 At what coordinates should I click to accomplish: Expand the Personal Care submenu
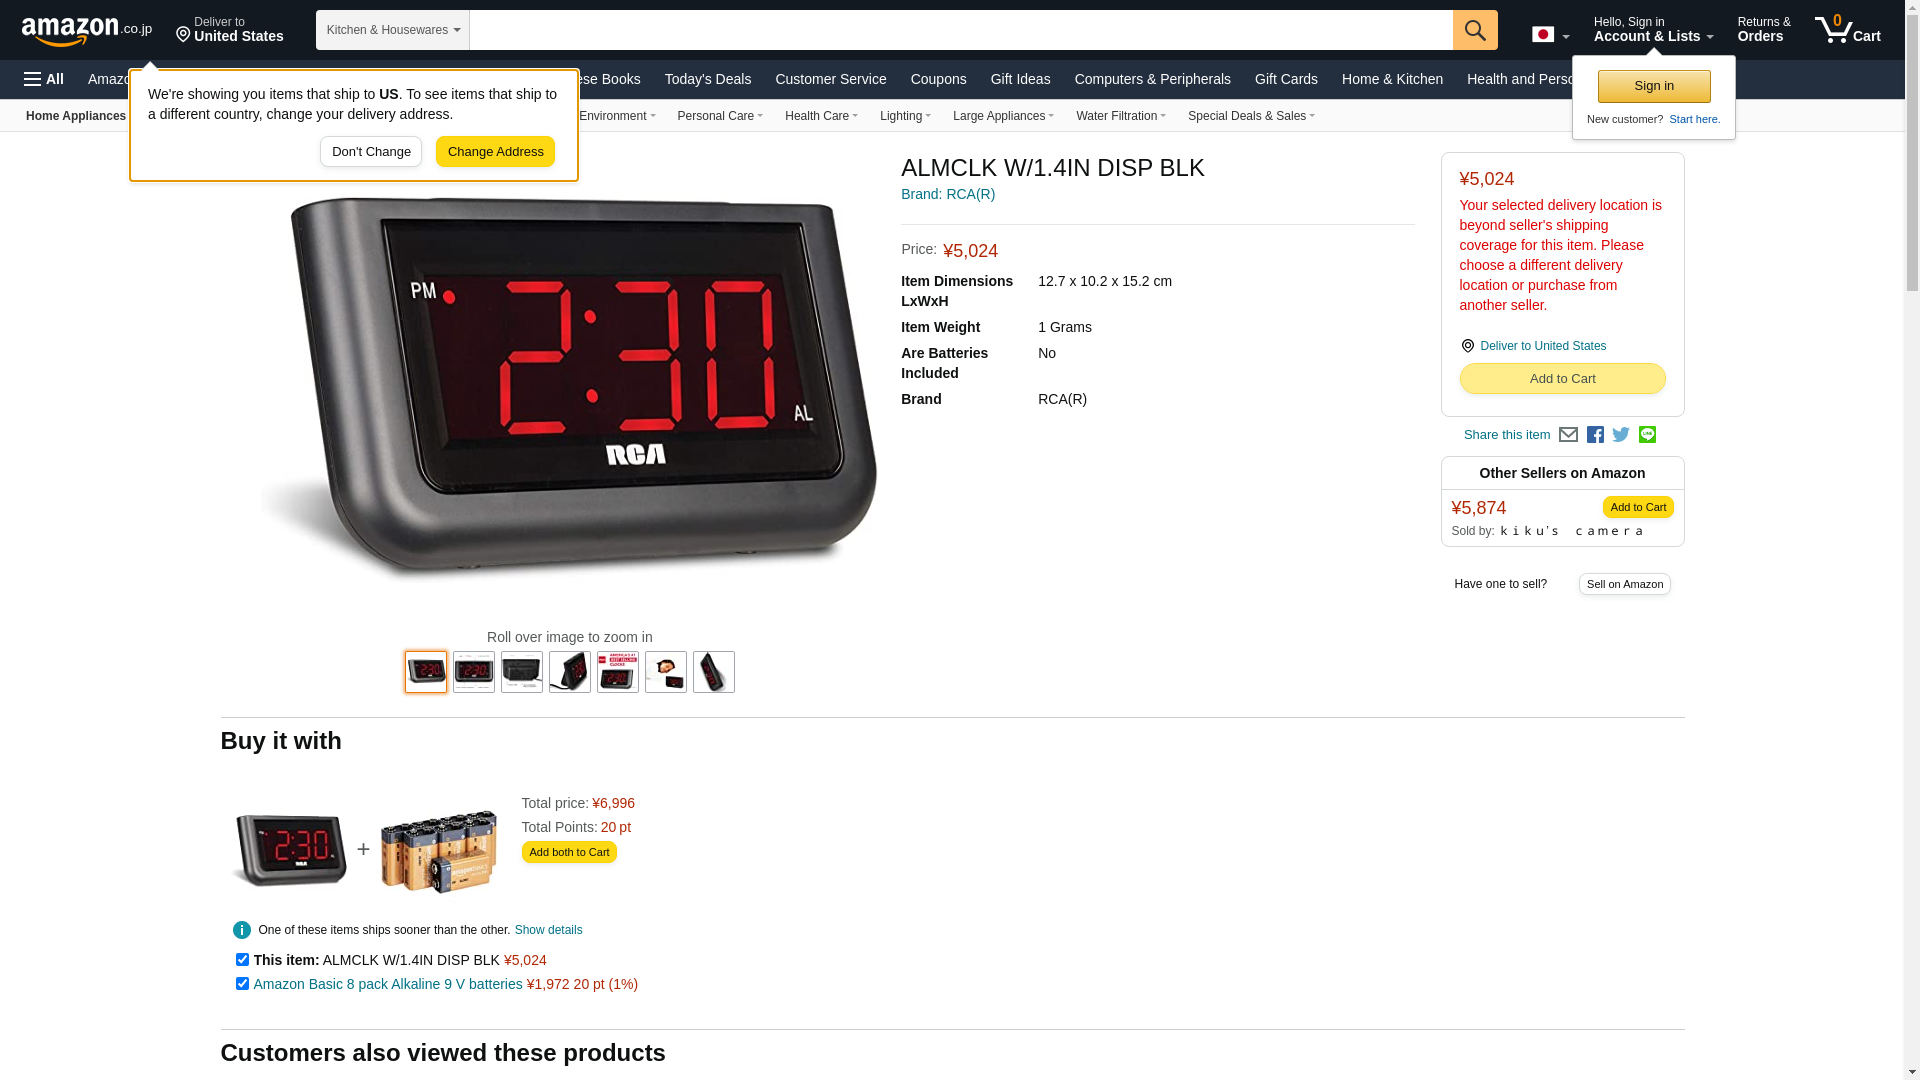pyautogui.click(x=720, y=116)
